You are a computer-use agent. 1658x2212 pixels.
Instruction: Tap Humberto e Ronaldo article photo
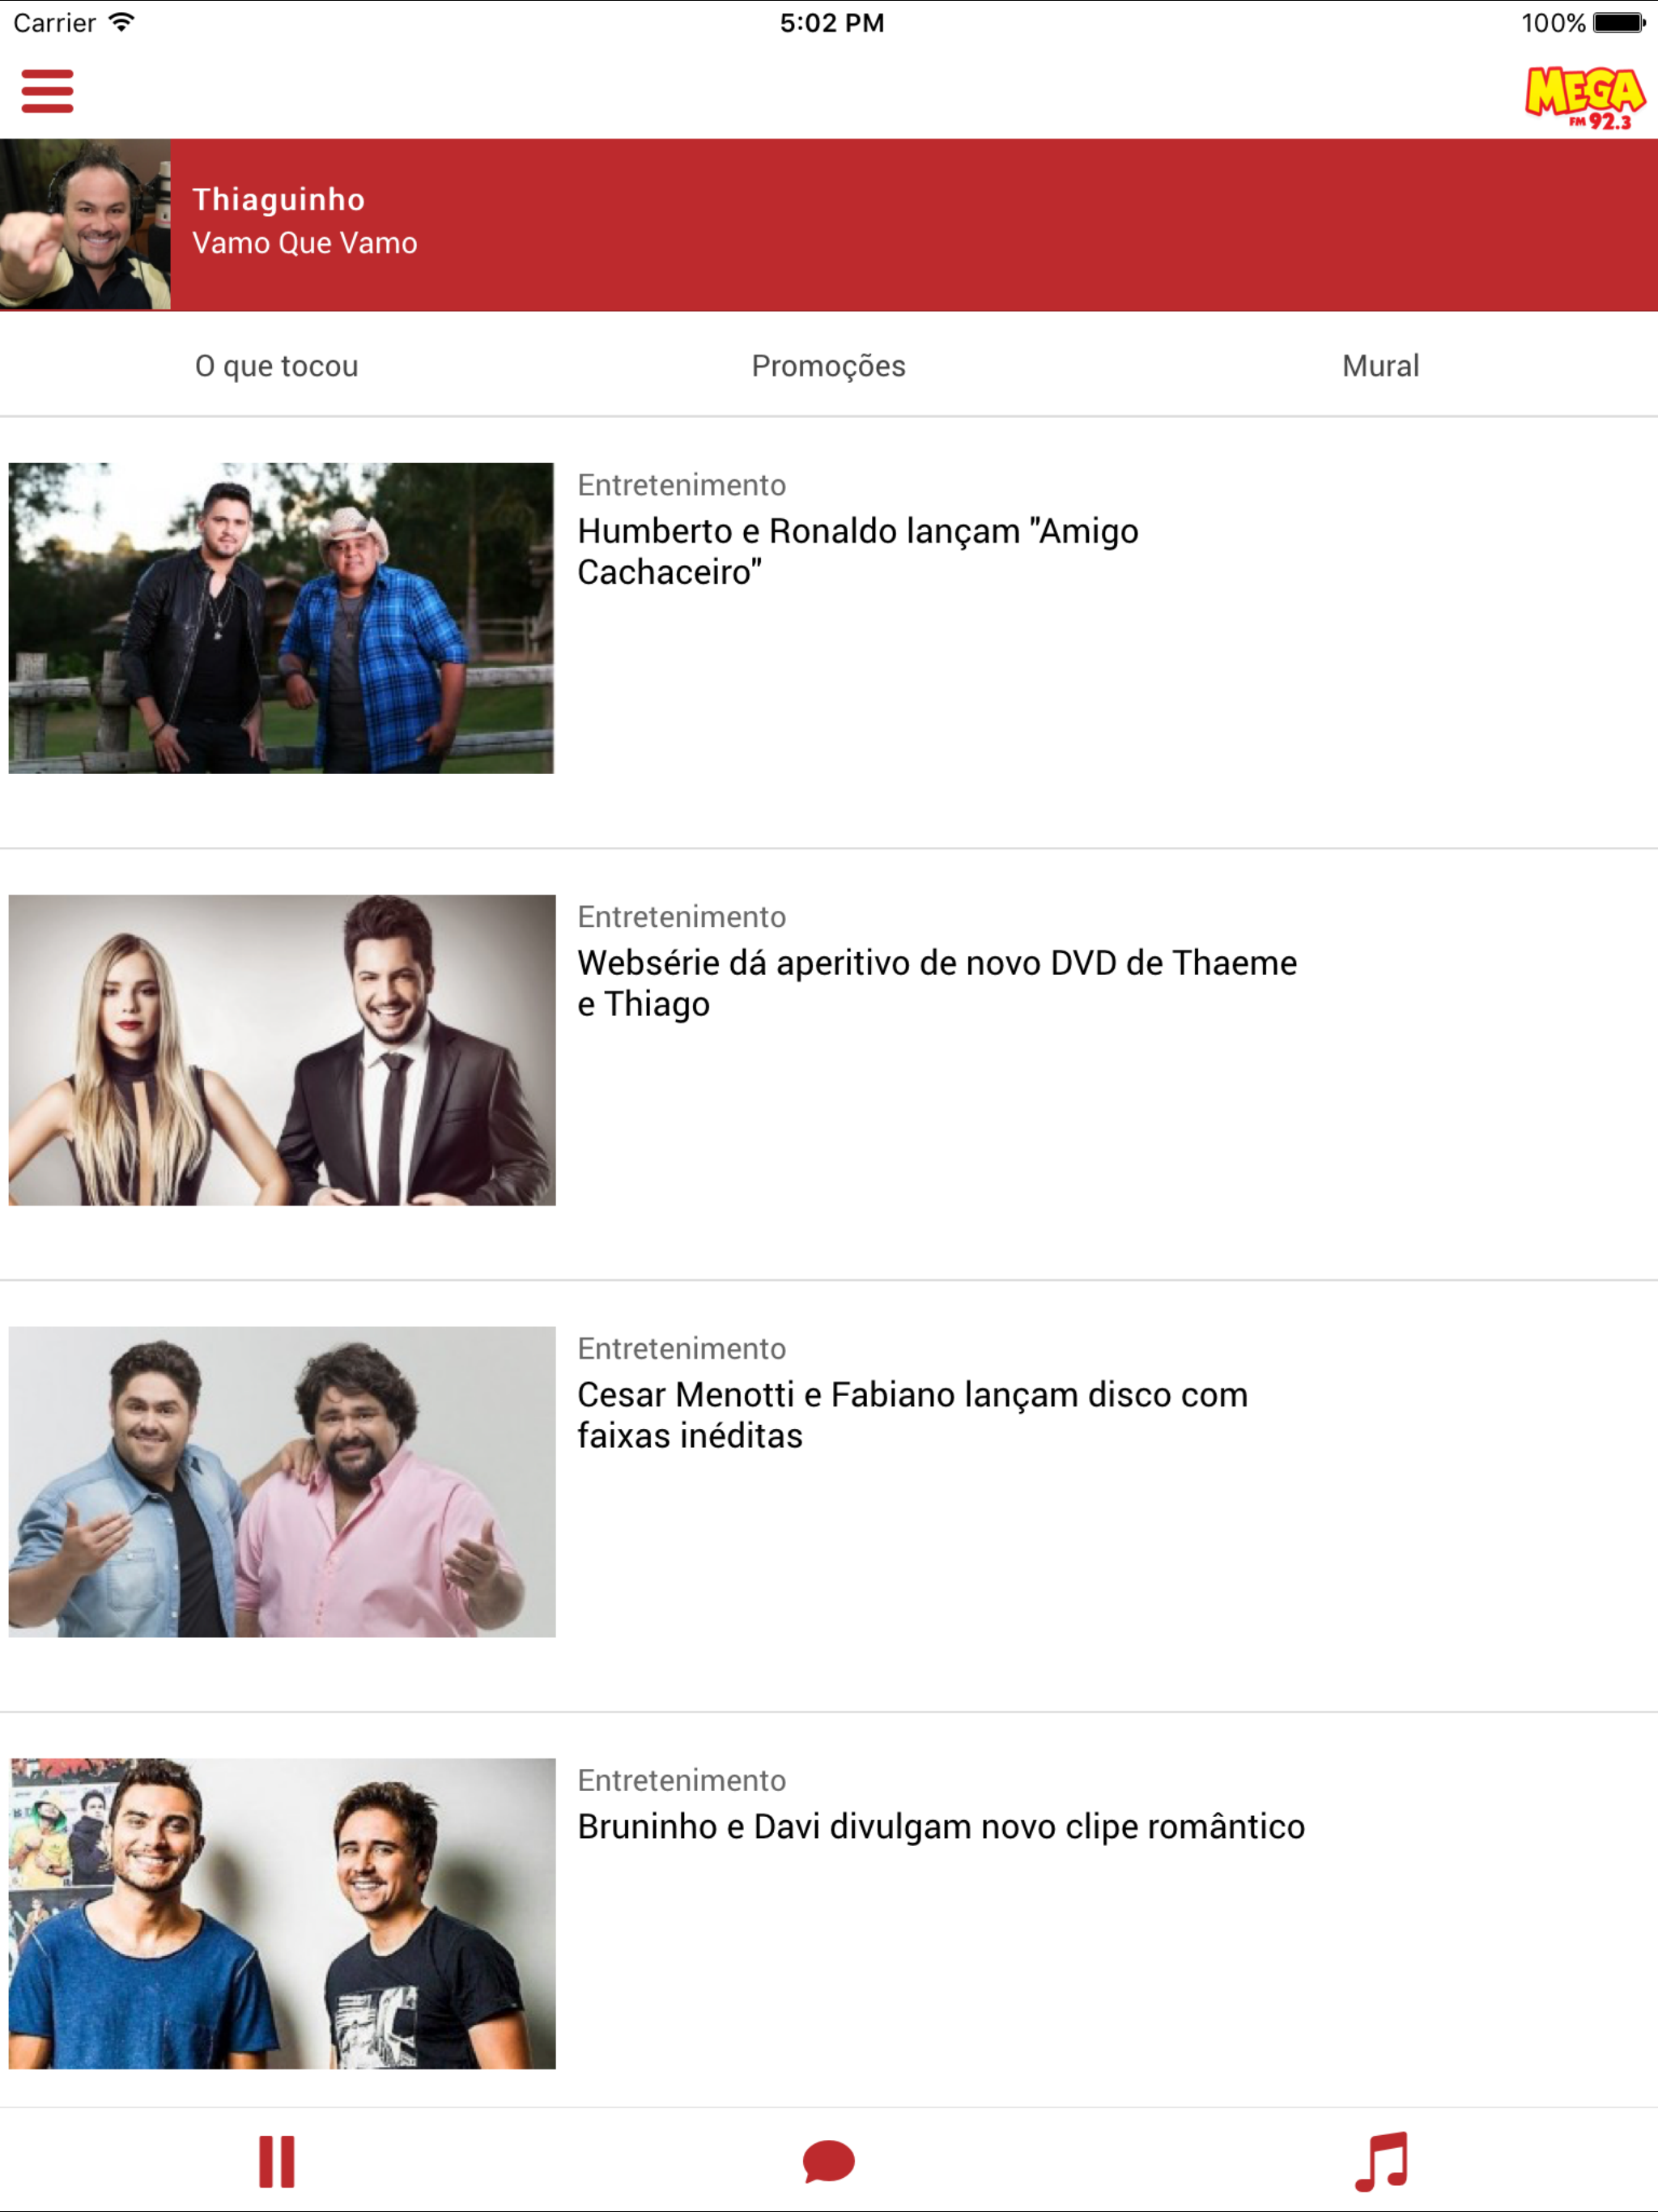281,617
